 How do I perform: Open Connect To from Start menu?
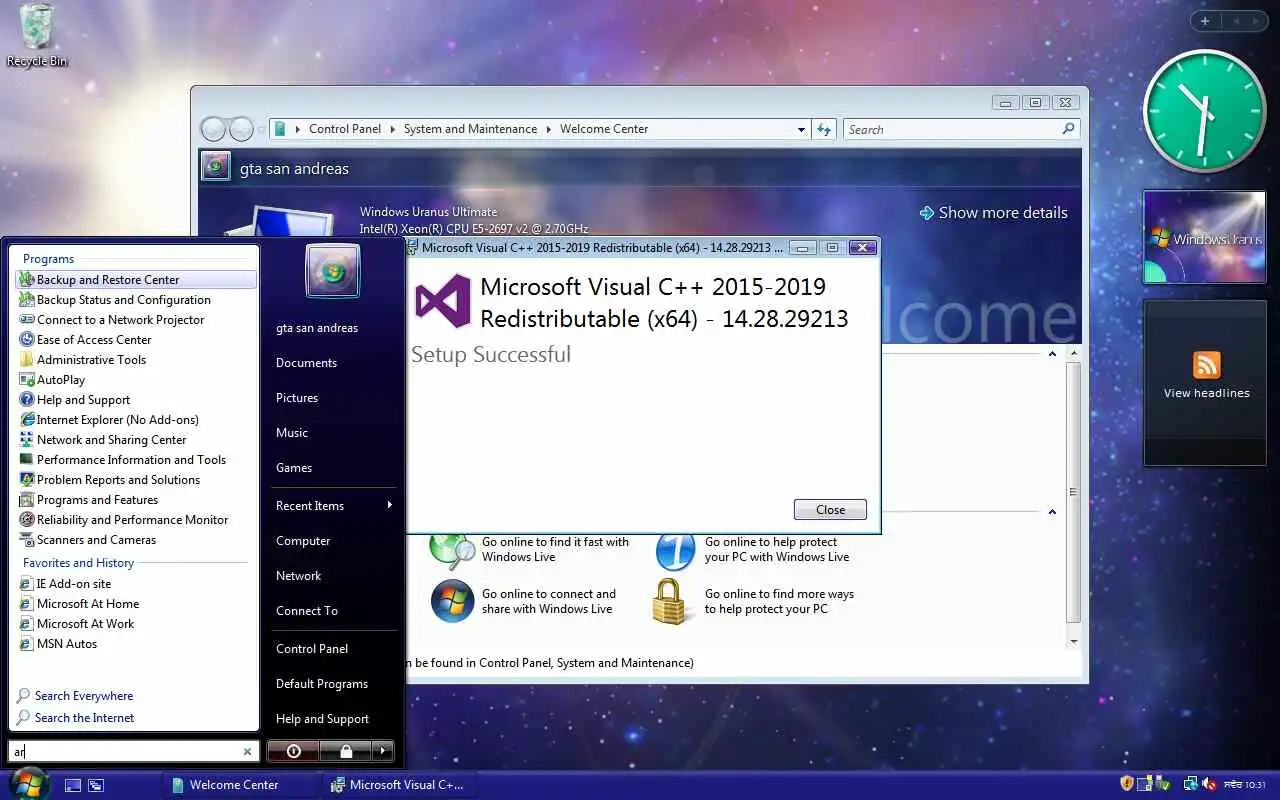tap(307, 611)
